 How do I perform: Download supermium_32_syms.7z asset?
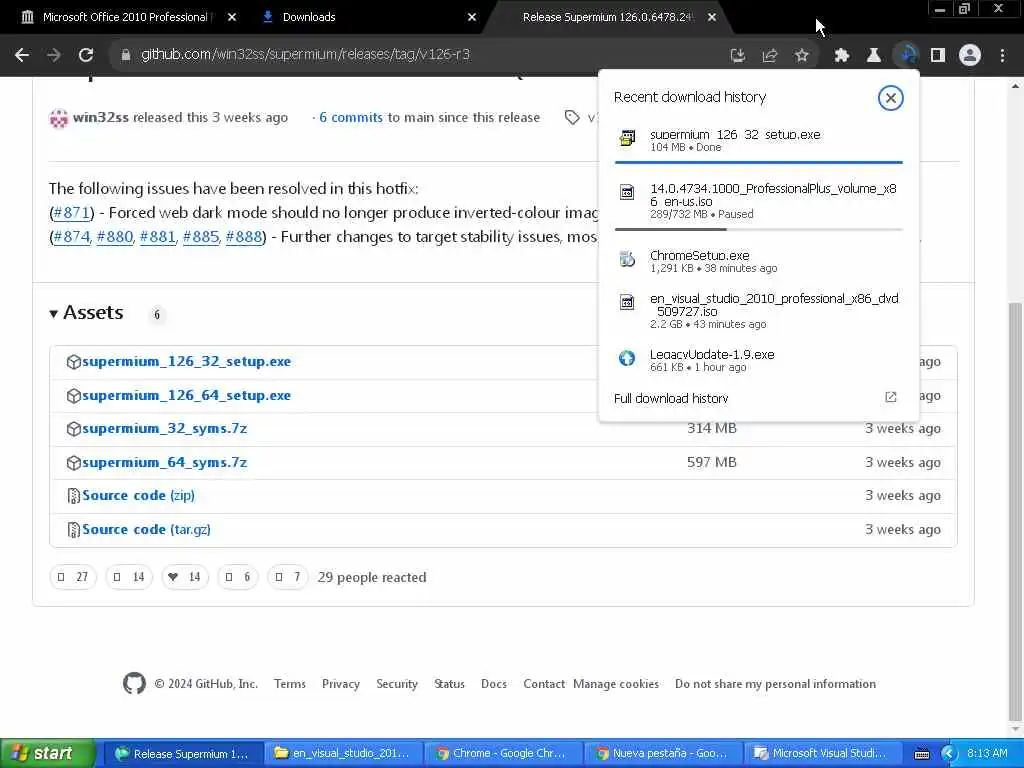click(x=165, y=429)
